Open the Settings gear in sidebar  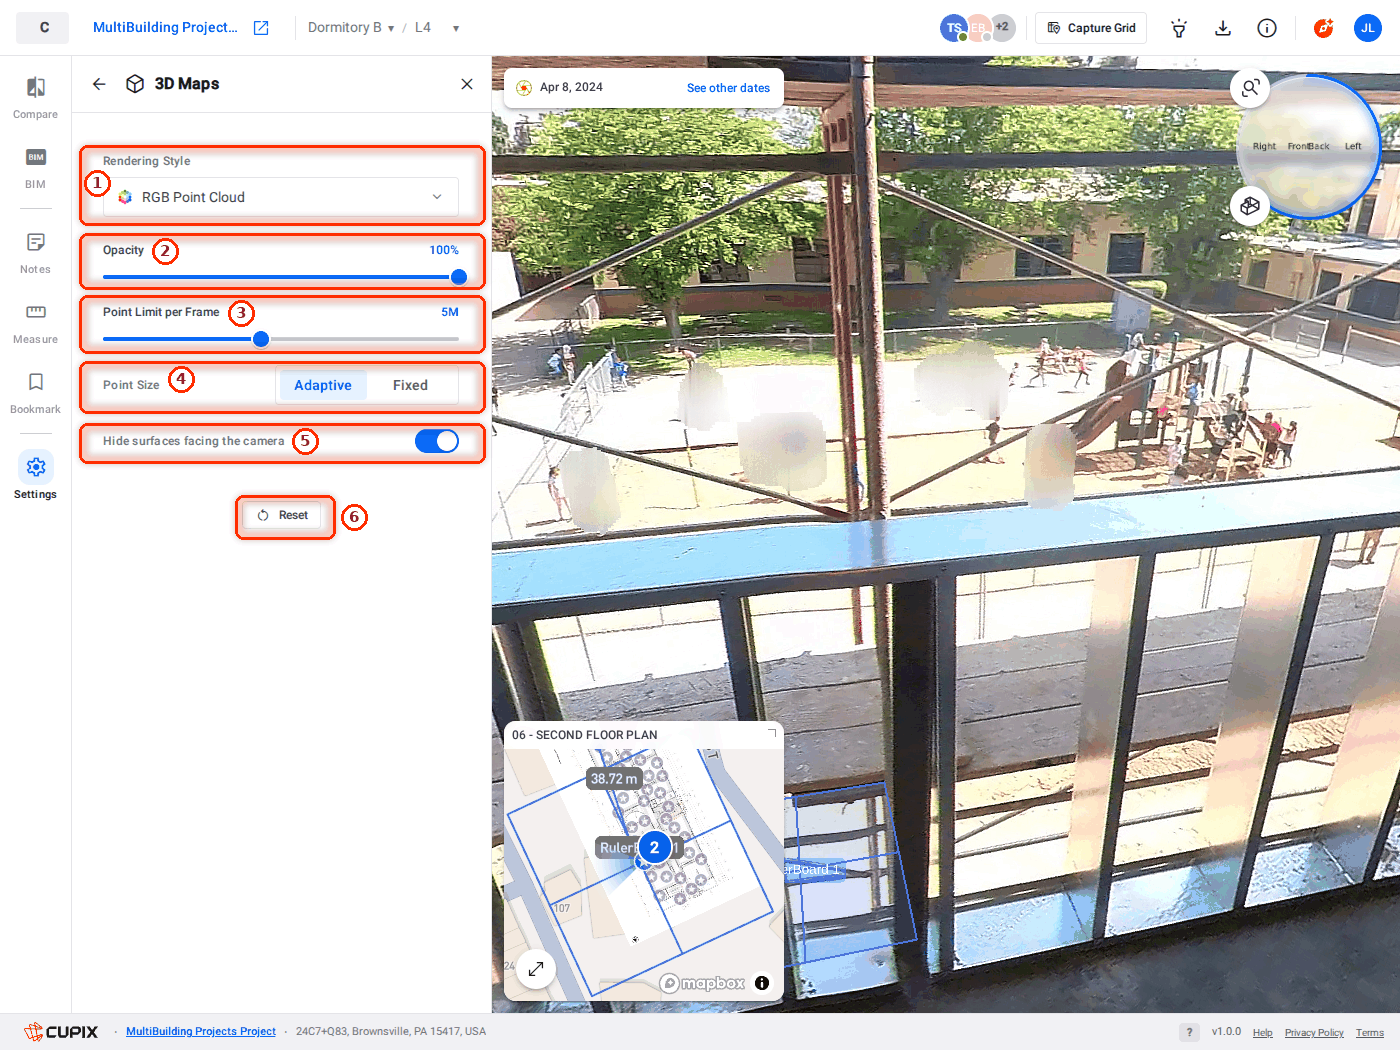(x=36, y=475)
